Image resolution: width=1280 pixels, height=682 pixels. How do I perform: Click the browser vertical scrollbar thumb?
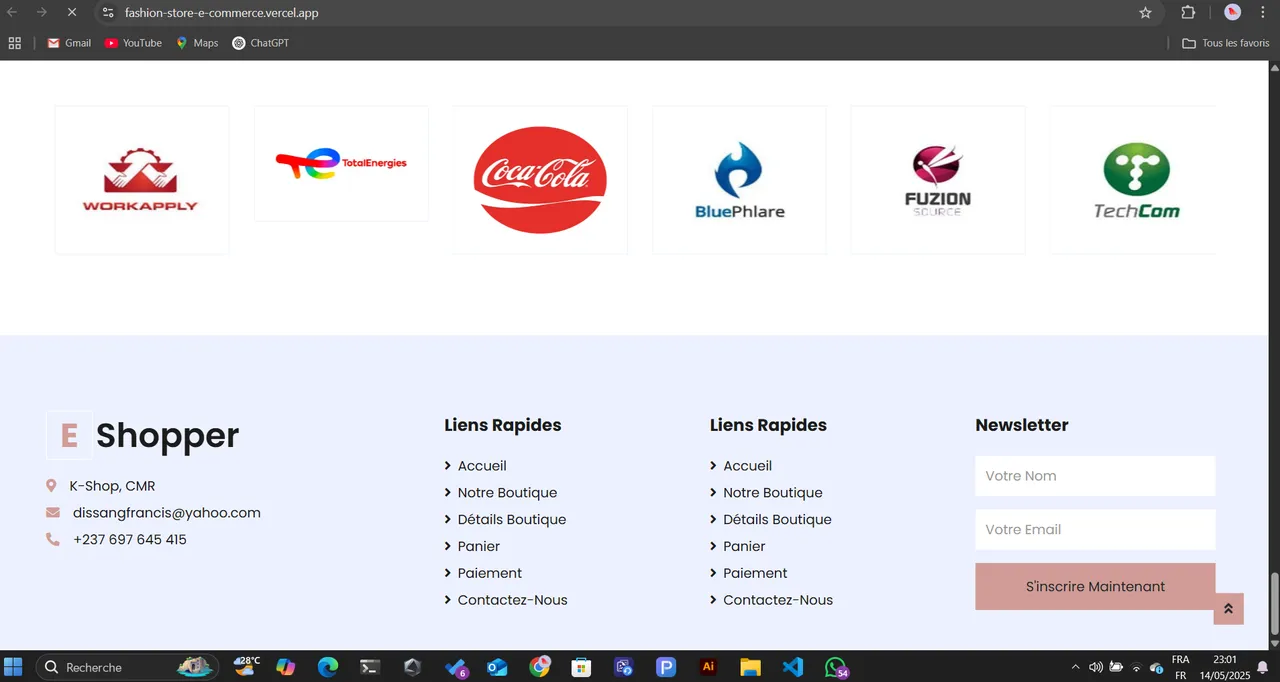[1274, 605]
